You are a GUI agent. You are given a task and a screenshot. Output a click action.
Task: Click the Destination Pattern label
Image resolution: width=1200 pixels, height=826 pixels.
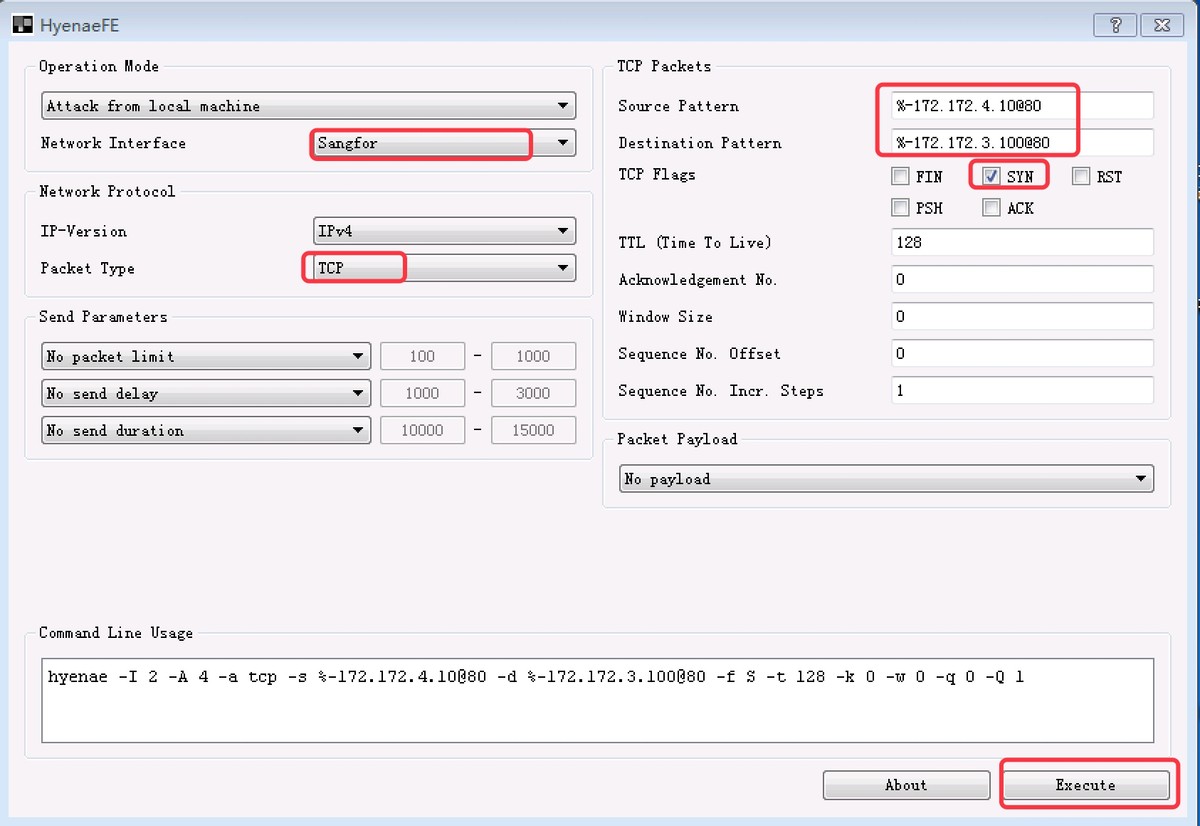tap(699, 143)
